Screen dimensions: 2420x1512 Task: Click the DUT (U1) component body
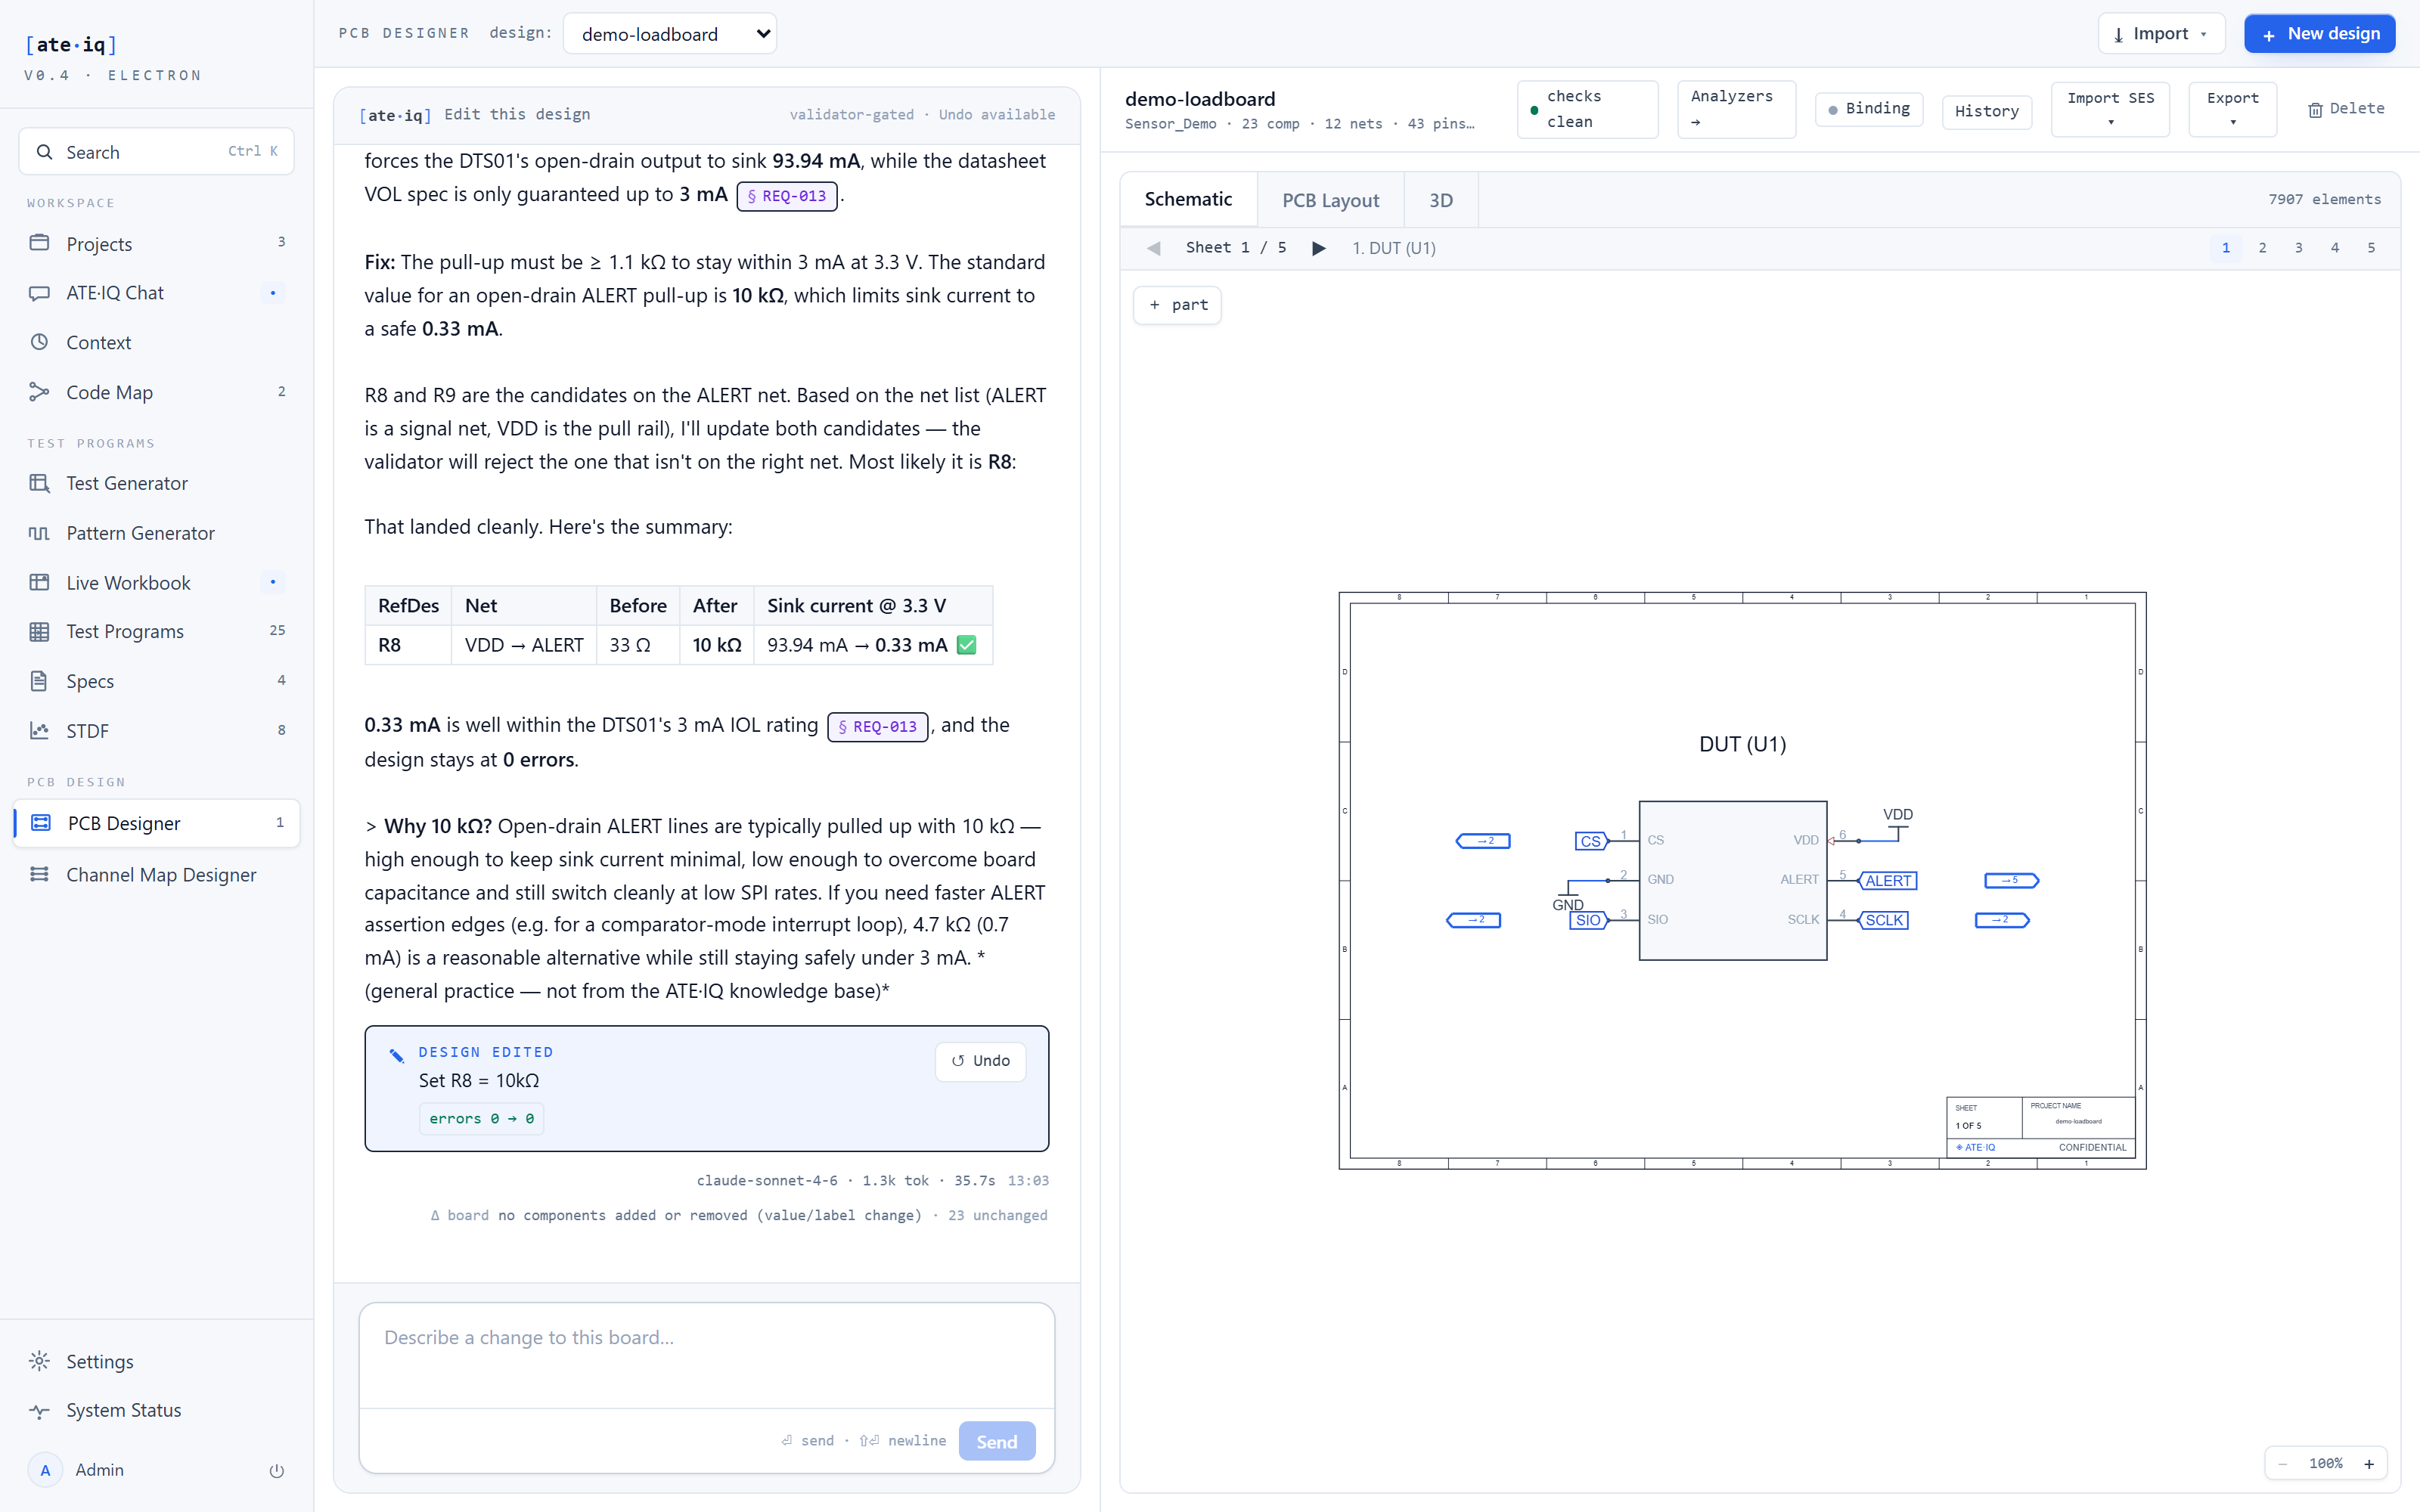coord(1733,881)
